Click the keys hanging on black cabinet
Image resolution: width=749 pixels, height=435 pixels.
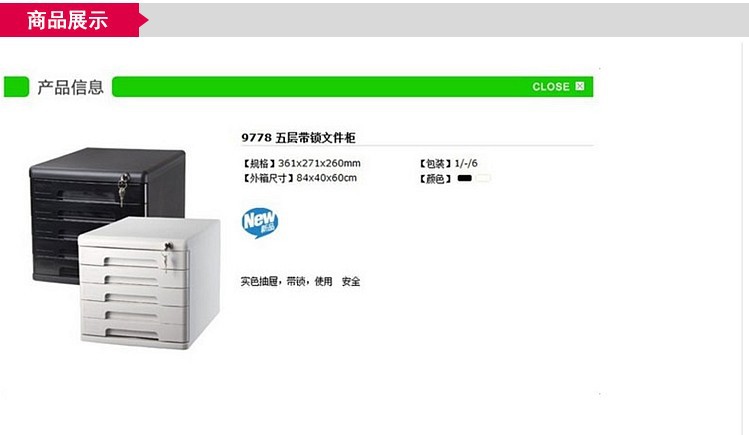click(x=123, y=189)
